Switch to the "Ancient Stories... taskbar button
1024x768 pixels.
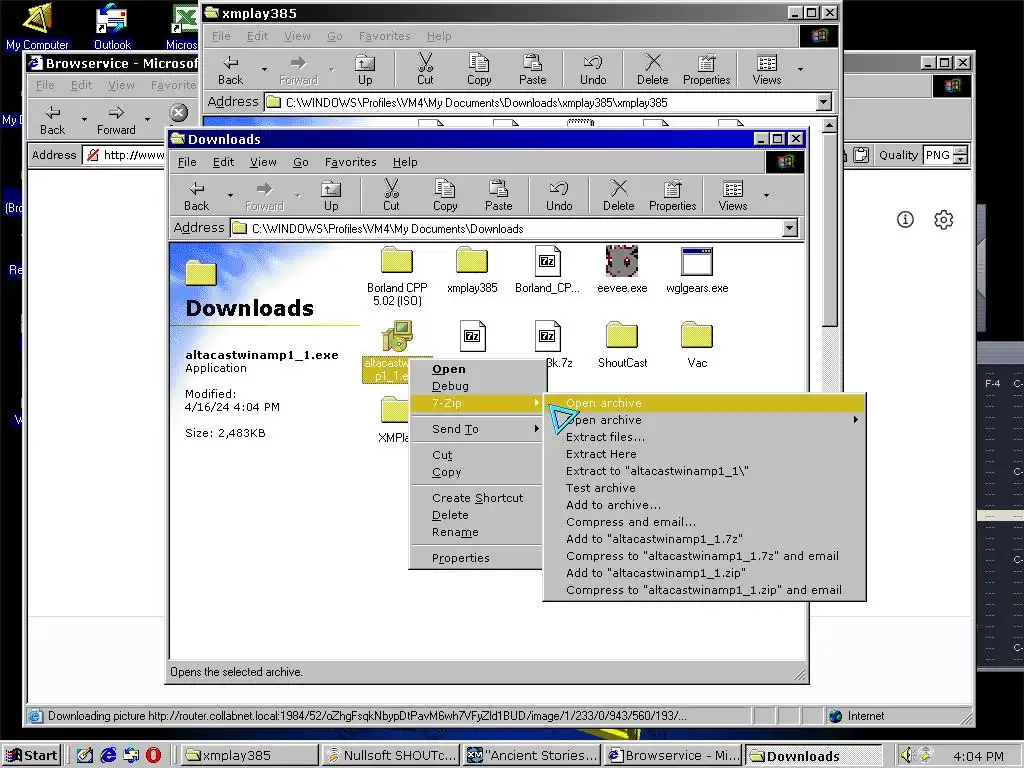pyautogui.click(x=532, y=756)
